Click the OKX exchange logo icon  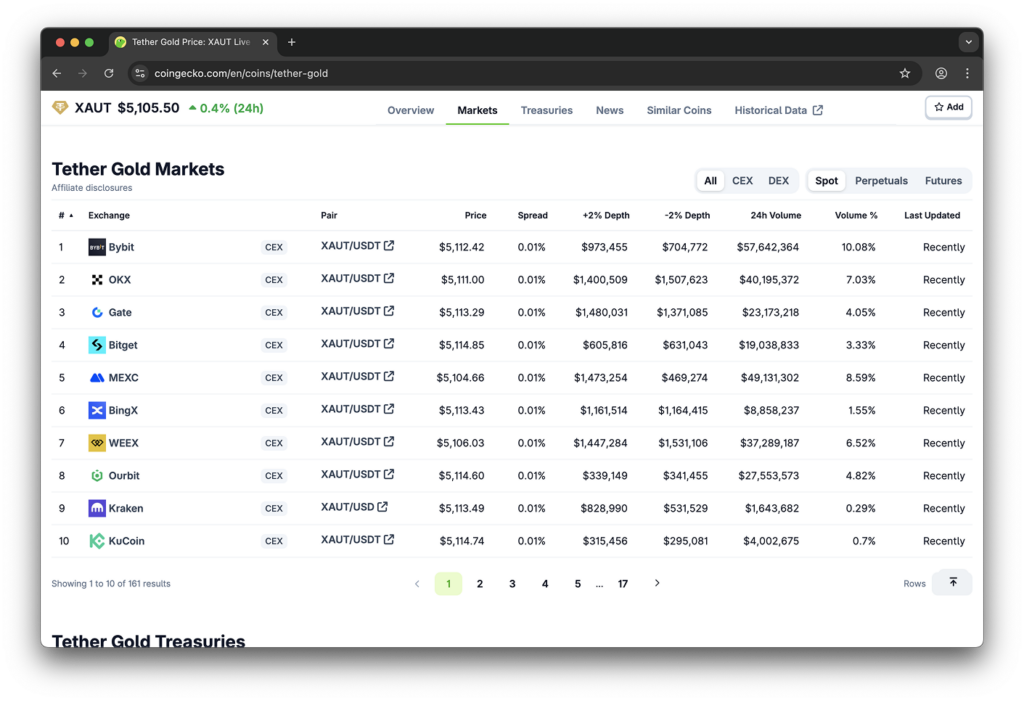(x=97, y=280)
